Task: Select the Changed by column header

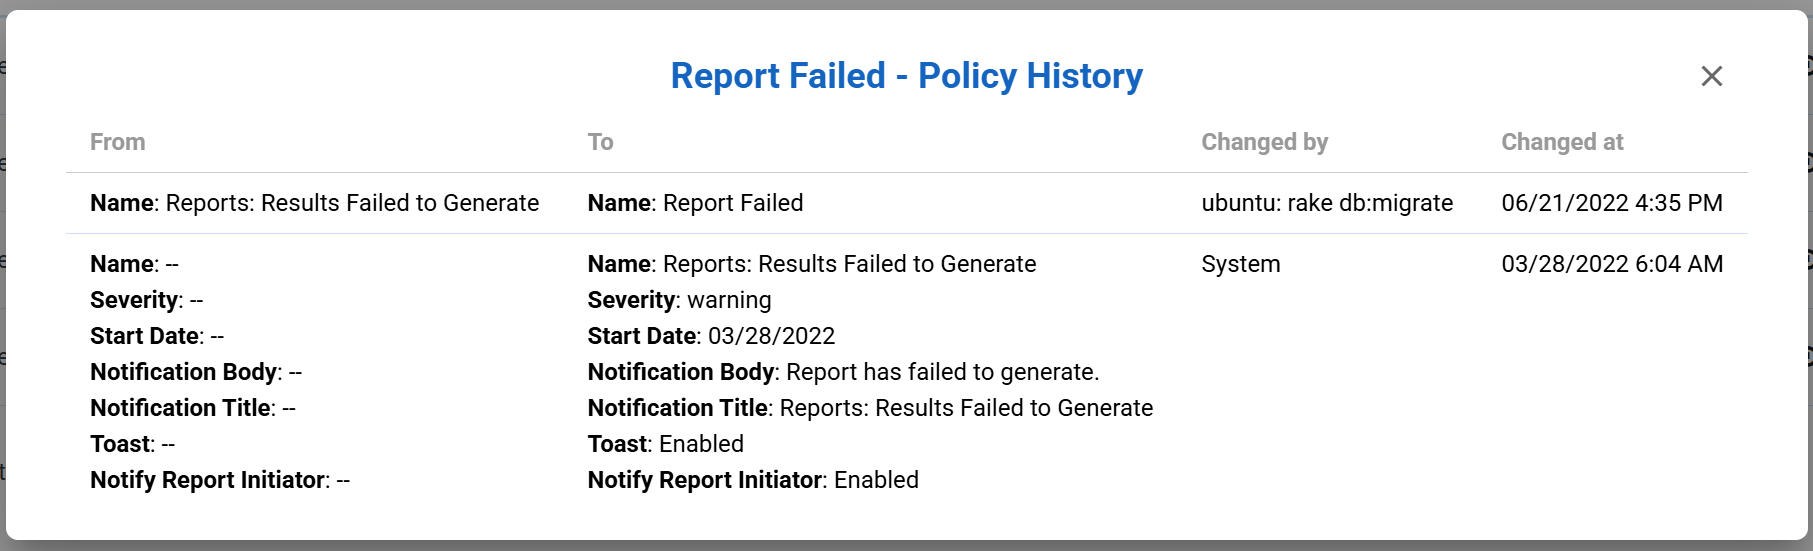Action: pos(1264,142)
